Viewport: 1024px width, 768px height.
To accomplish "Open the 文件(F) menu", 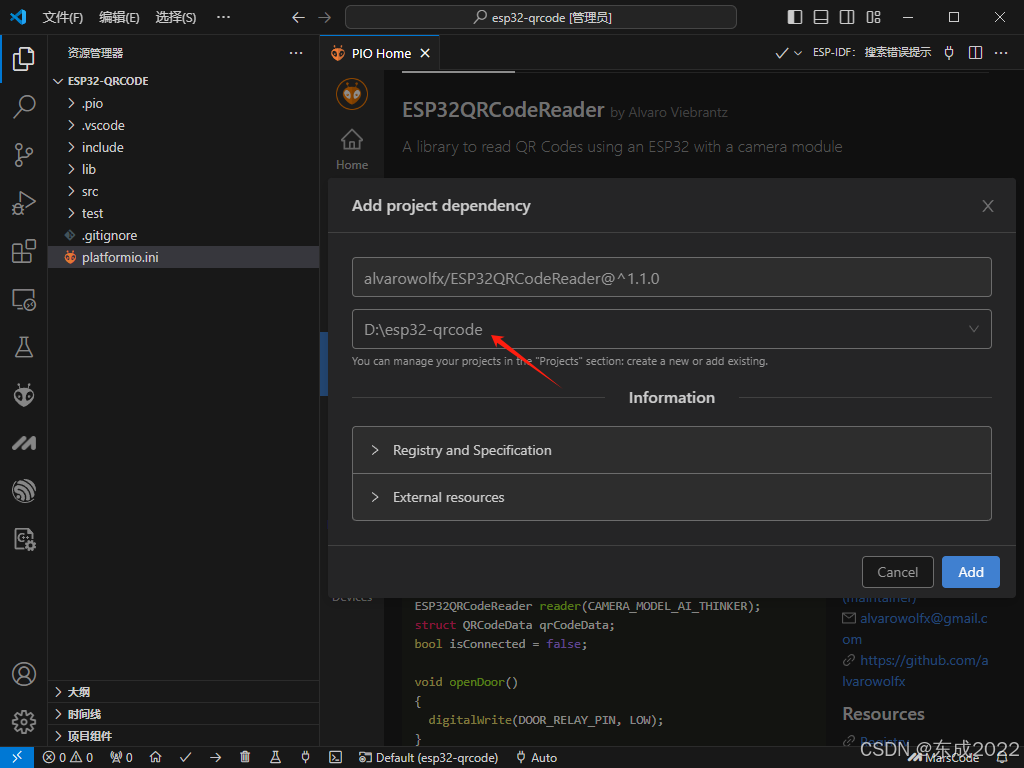I will (63, 18).
